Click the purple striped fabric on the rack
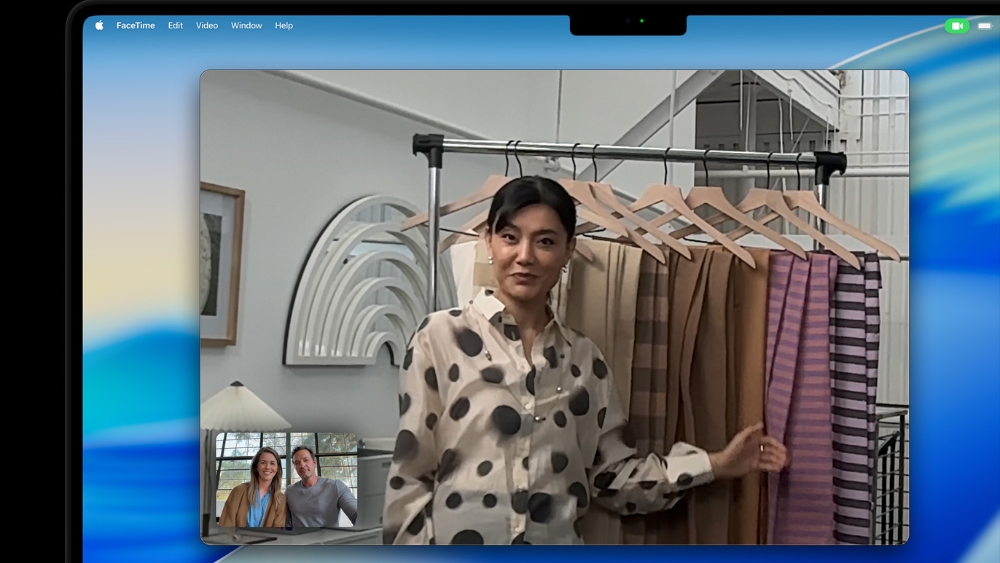This screenshot has height=563, width=1000. click(800, 390)
